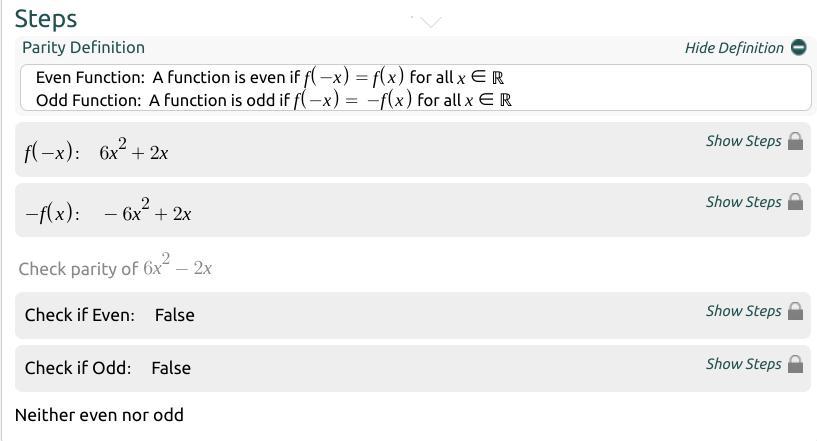
Task: Click the Steps heading
Action: coord(46,19)
